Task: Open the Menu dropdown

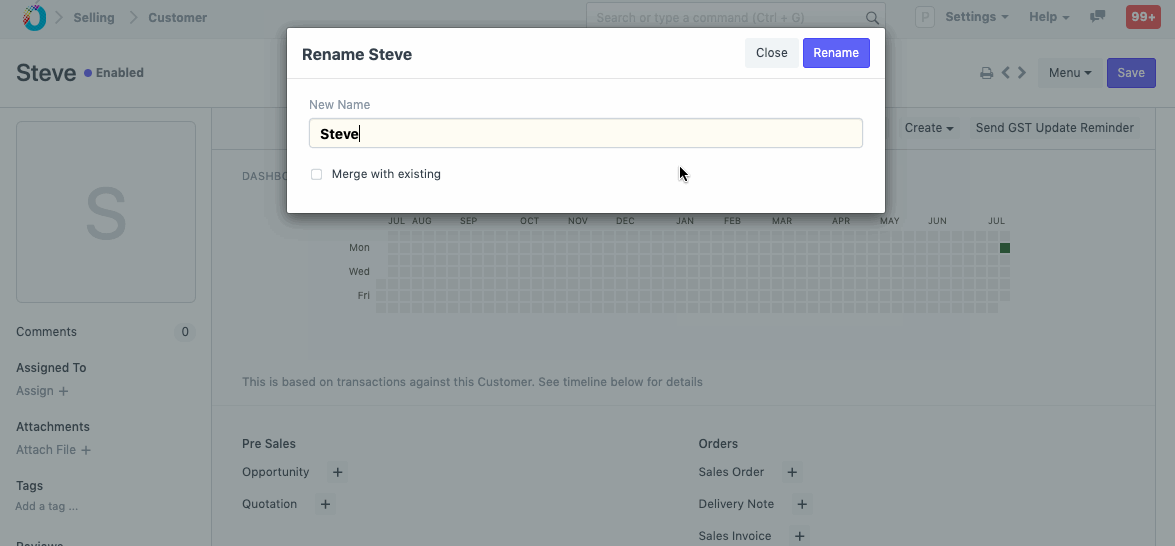Action: click(x=1070, y=73)
